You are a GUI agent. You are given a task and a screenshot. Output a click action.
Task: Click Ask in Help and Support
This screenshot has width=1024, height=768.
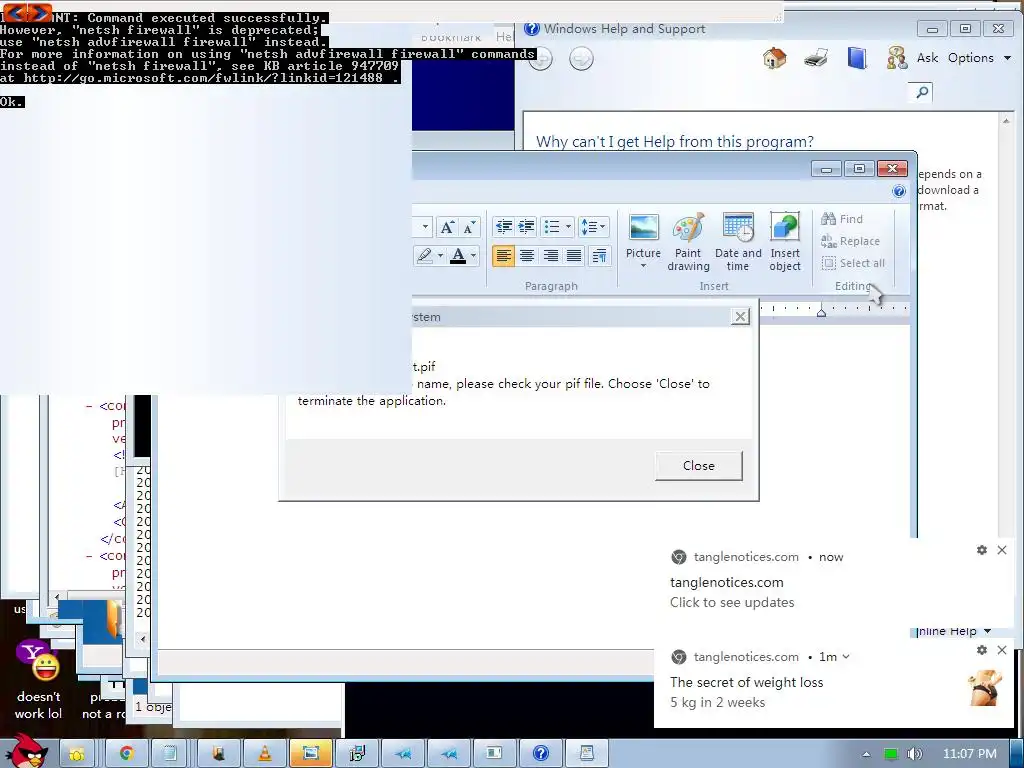(912, 57)
